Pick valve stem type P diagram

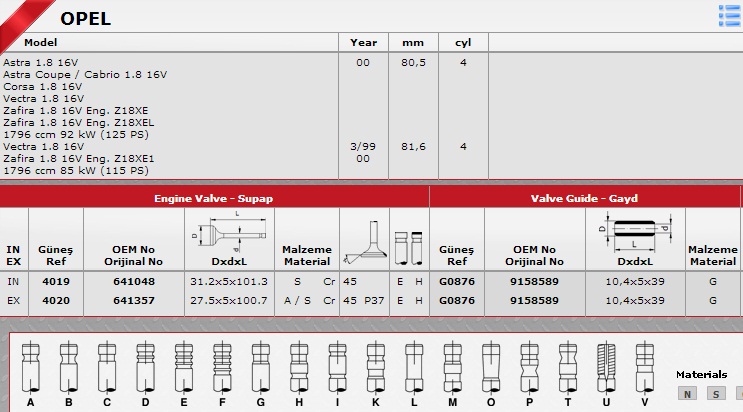pos(529,367)
